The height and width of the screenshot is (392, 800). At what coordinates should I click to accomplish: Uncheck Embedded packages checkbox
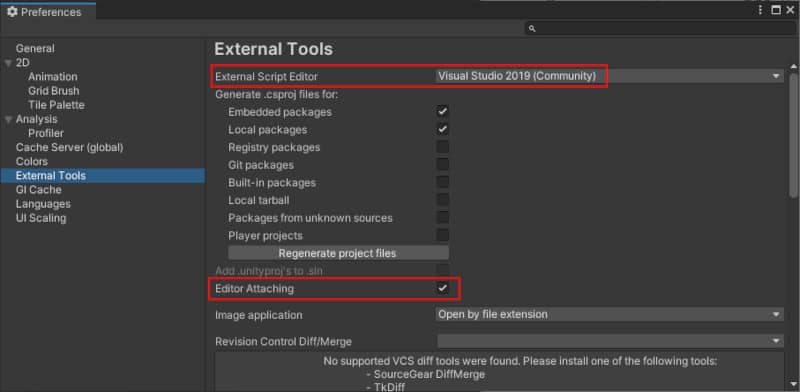(x=442, y=112)
